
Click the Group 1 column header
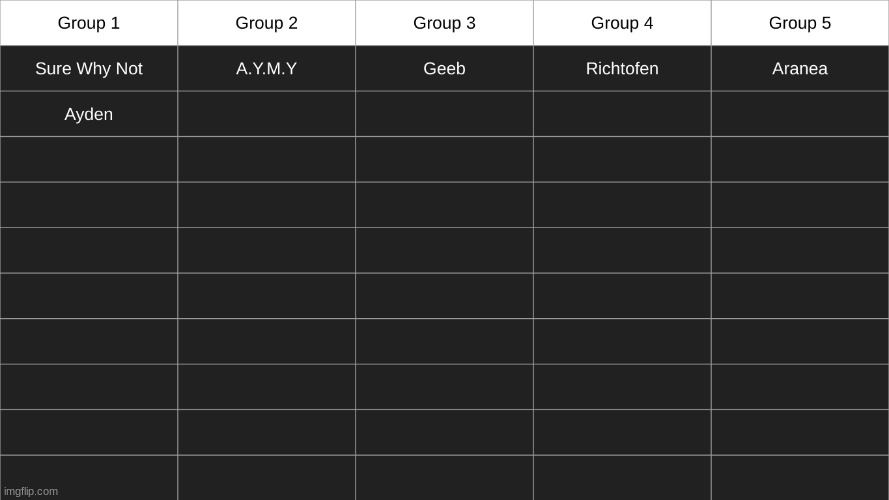pyautogui.click(x=89, y=23)
